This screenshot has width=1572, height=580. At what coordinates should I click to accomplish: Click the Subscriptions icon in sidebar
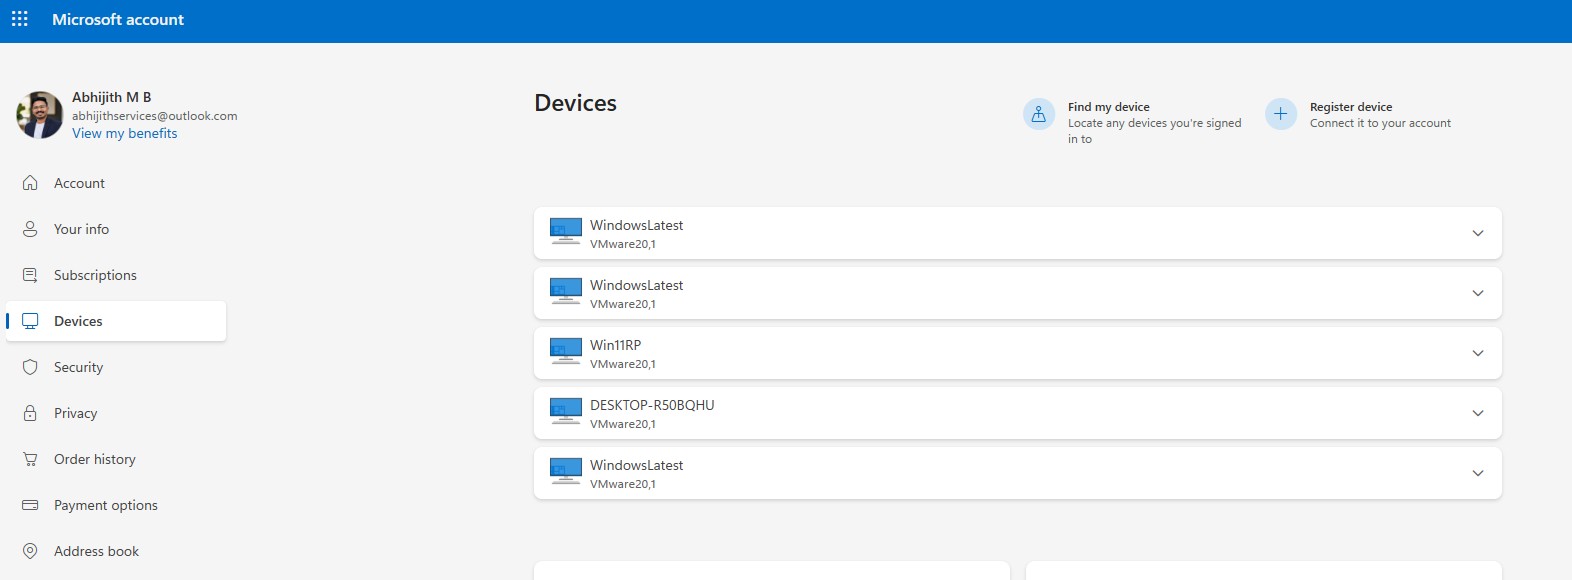pos(30,275)
